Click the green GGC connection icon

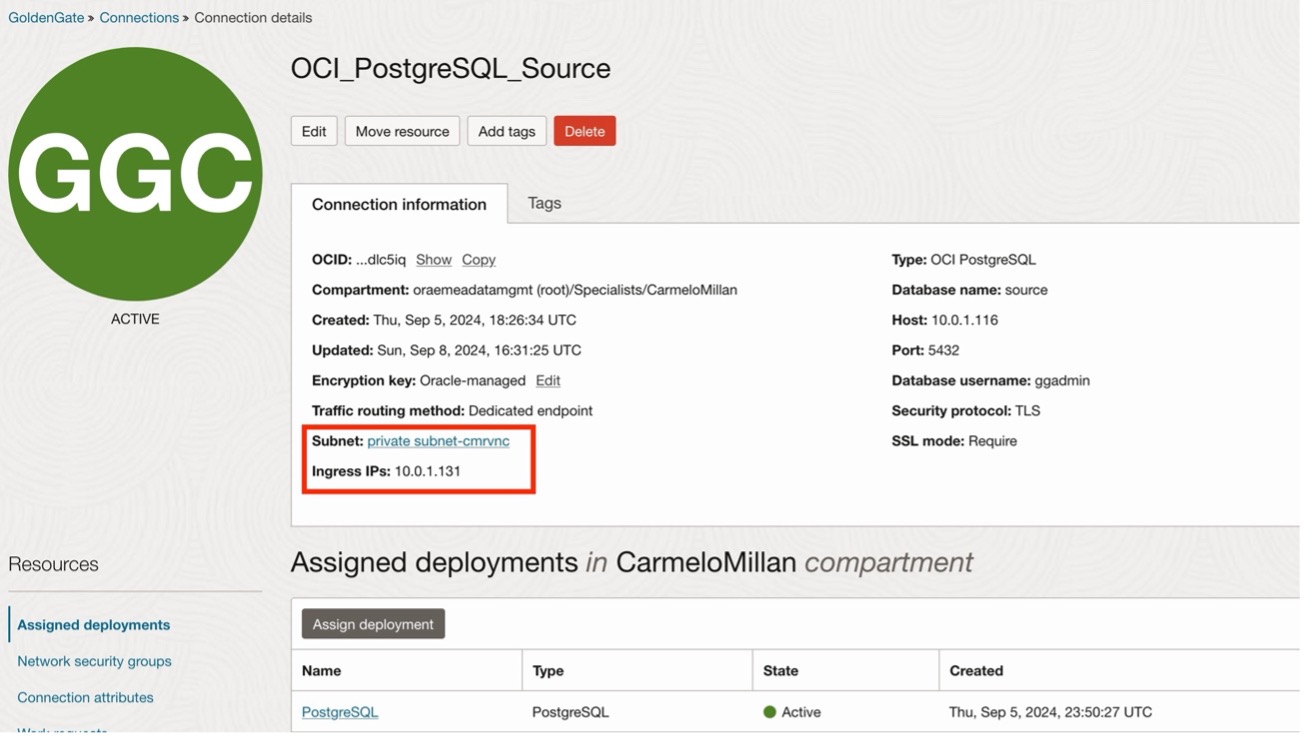pos(135,174)
